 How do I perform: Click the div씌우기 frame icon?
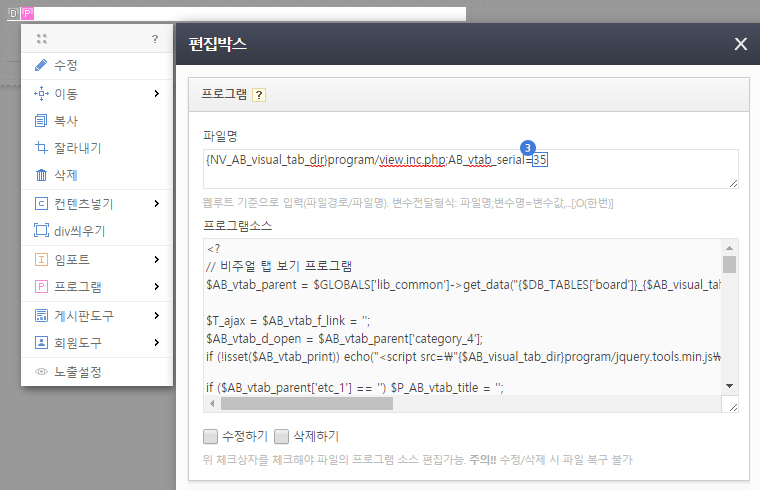pos(41,231)
